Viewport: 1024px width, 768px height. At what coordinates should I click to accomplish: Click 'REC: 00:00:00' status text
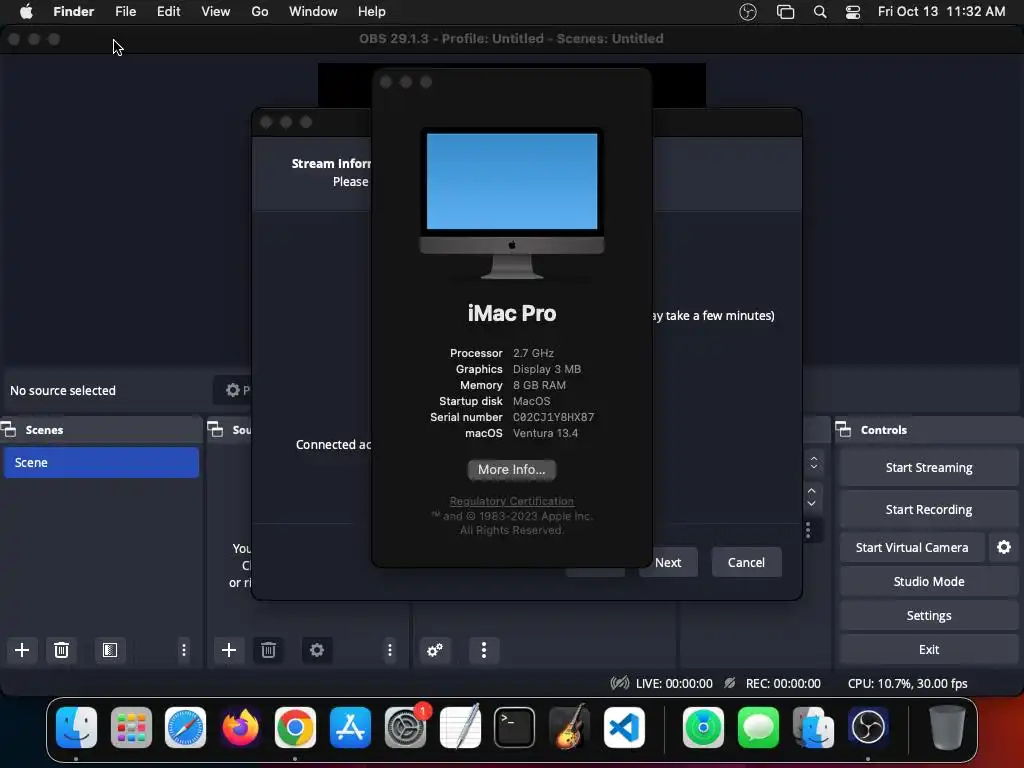783,683
